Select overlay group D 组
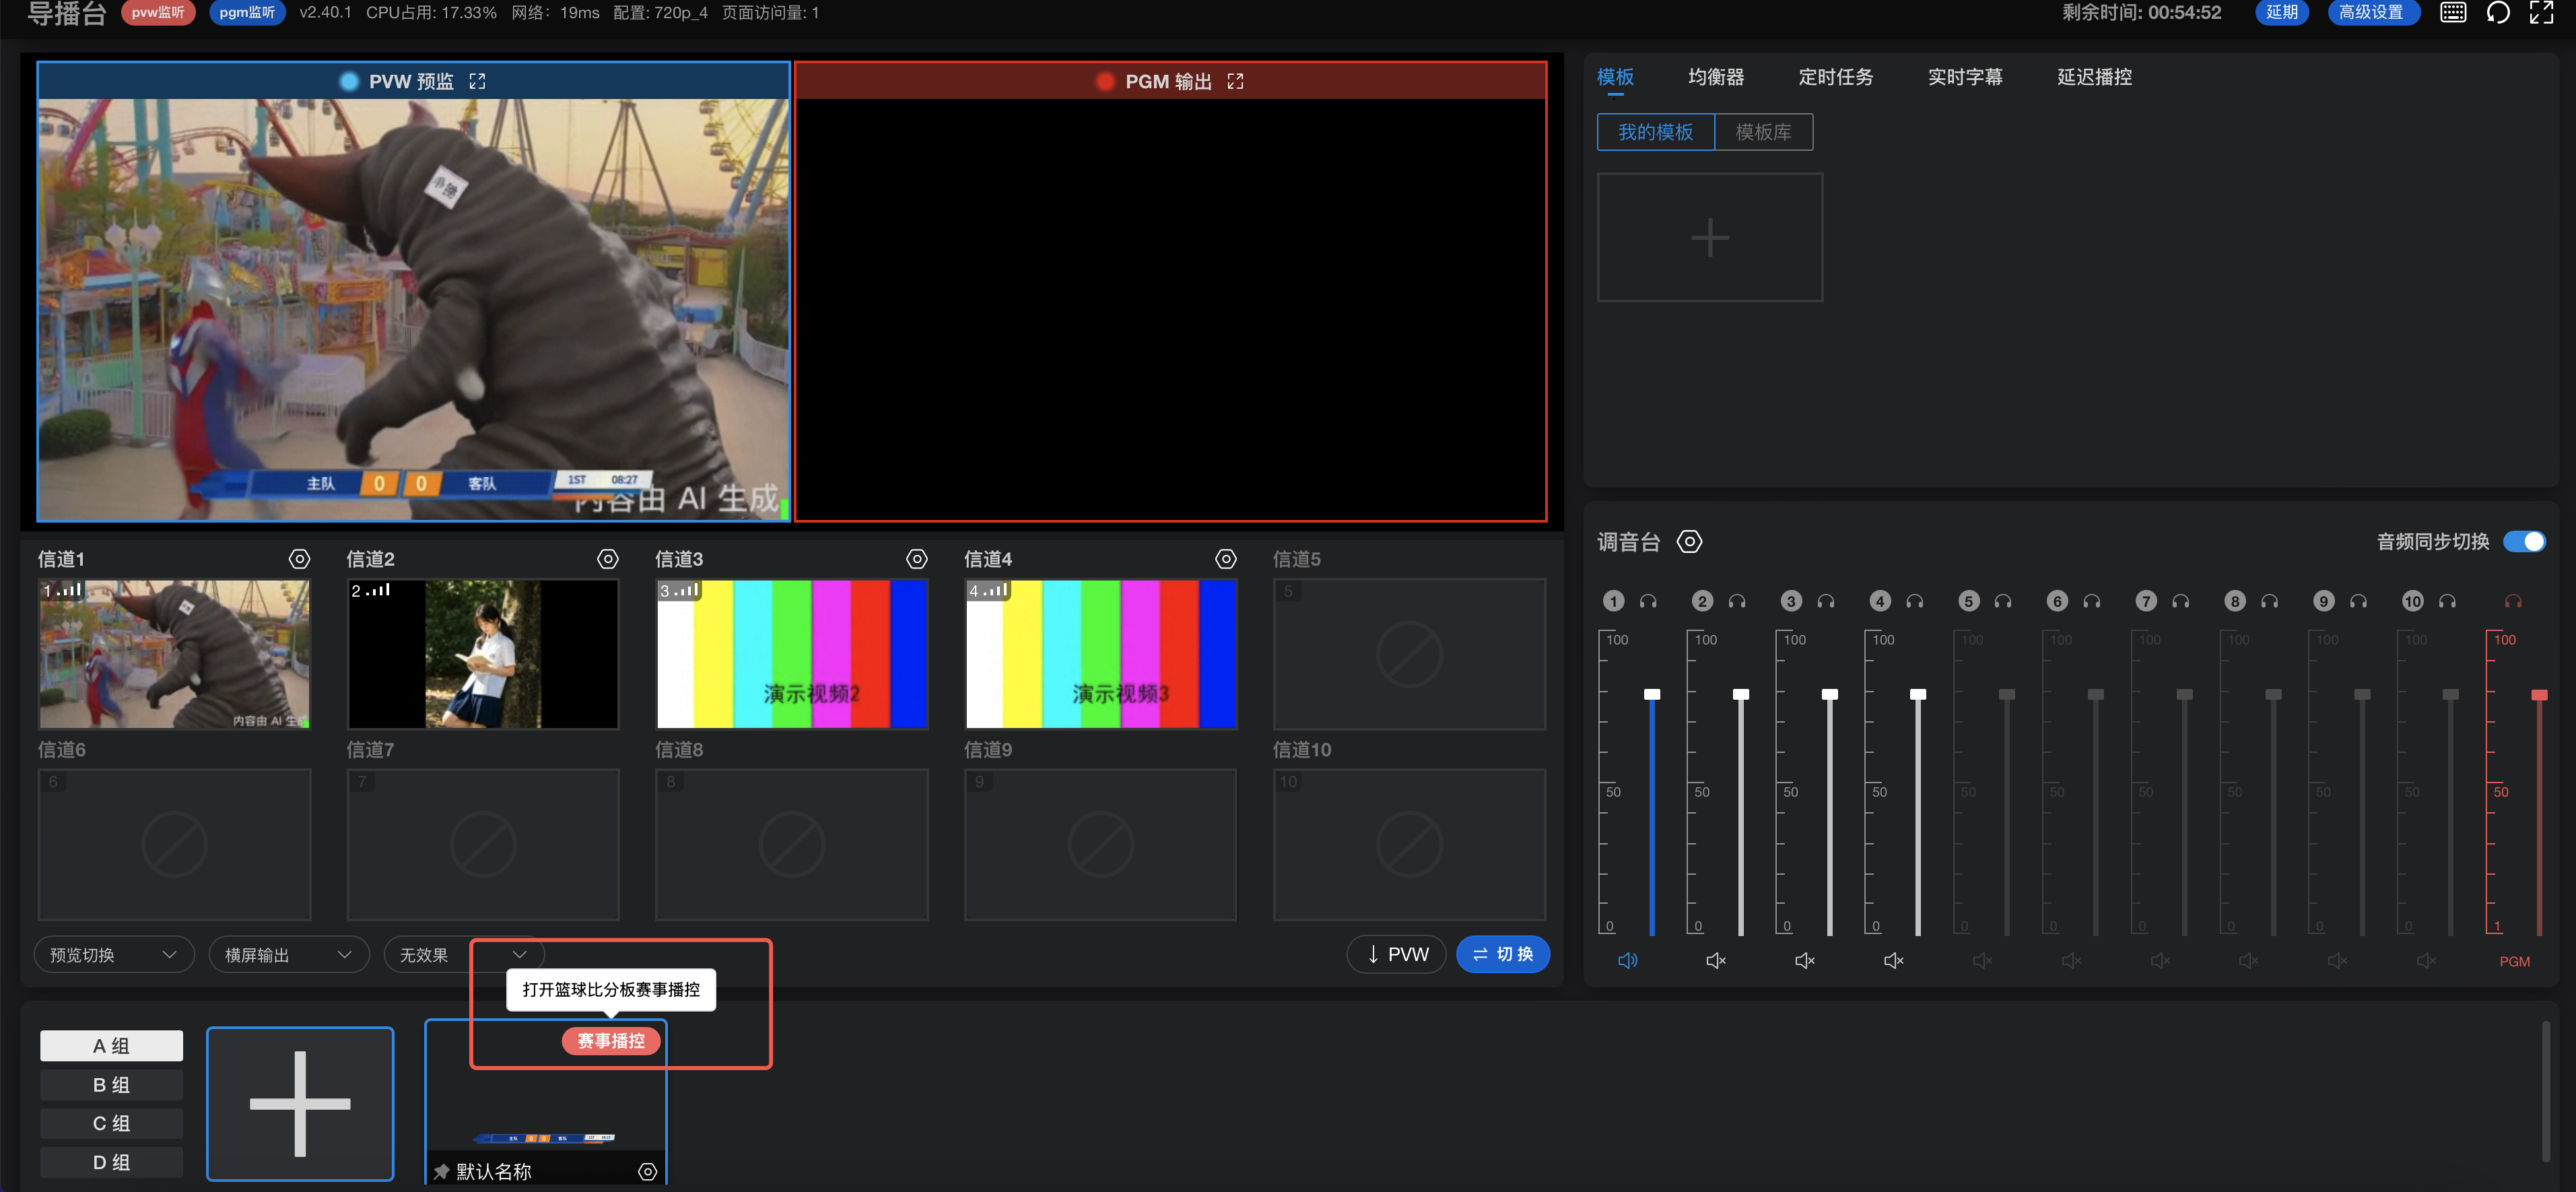This screenshot has width=2576, height=1192. (x=111, y=1162)
